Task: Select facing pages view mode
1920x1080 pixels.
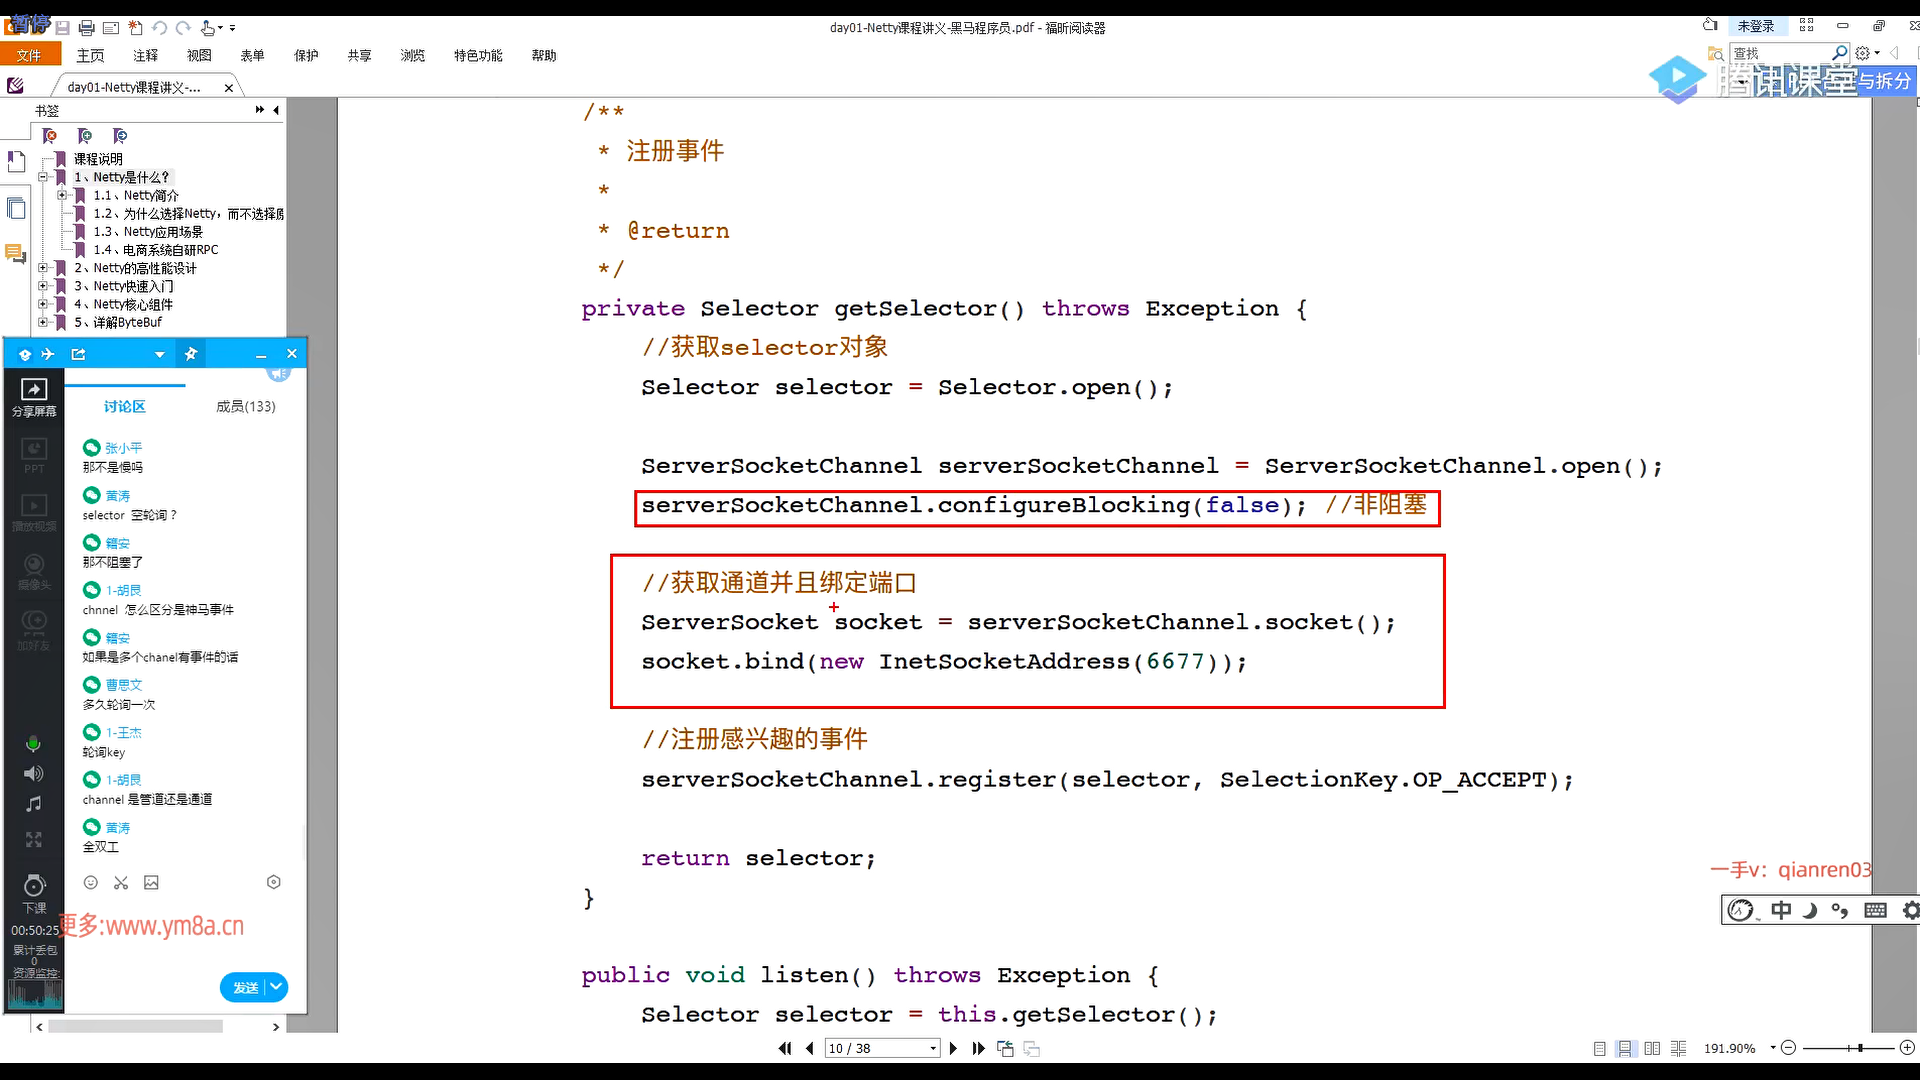Action: pyautogui.click(x=1652, y=1048)
